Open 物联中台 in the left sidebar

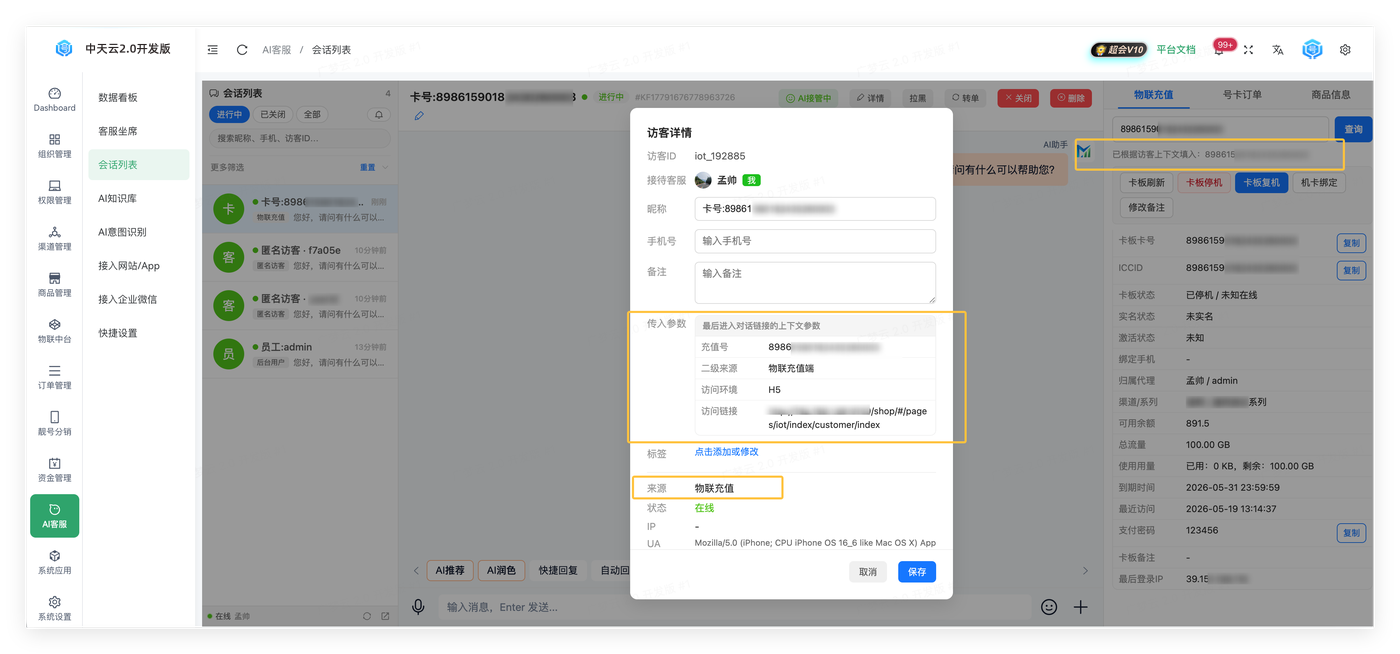[x=54, y=331]
